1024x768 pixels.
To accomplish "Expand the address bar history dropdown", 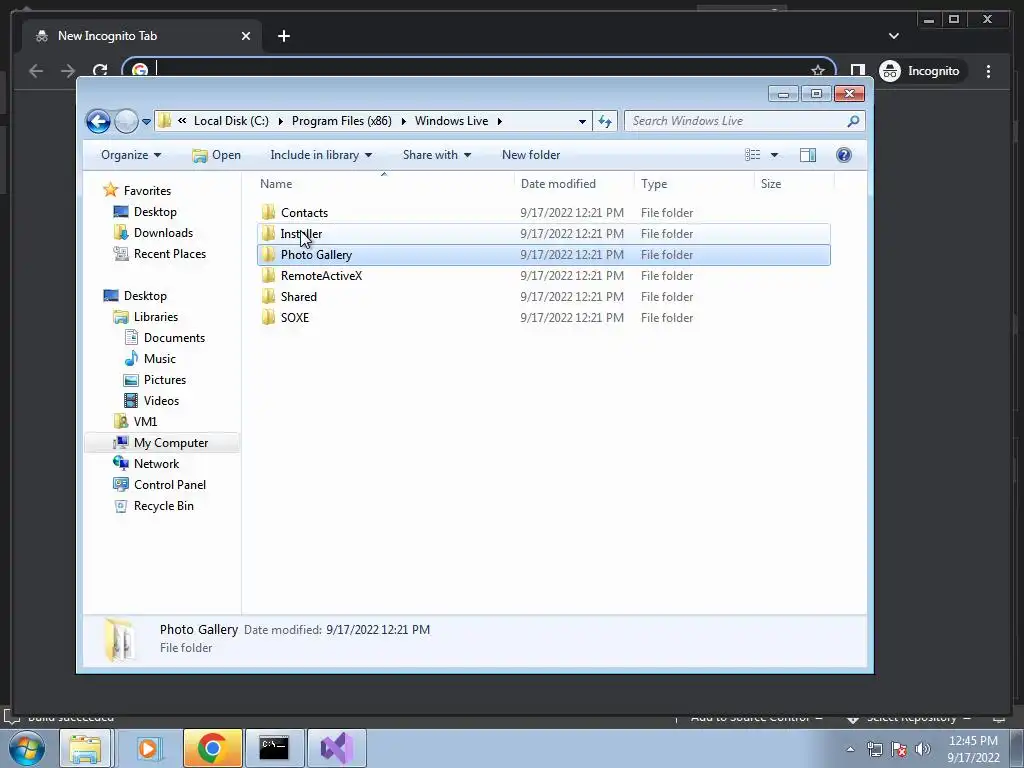I will (x=582, y=121).
